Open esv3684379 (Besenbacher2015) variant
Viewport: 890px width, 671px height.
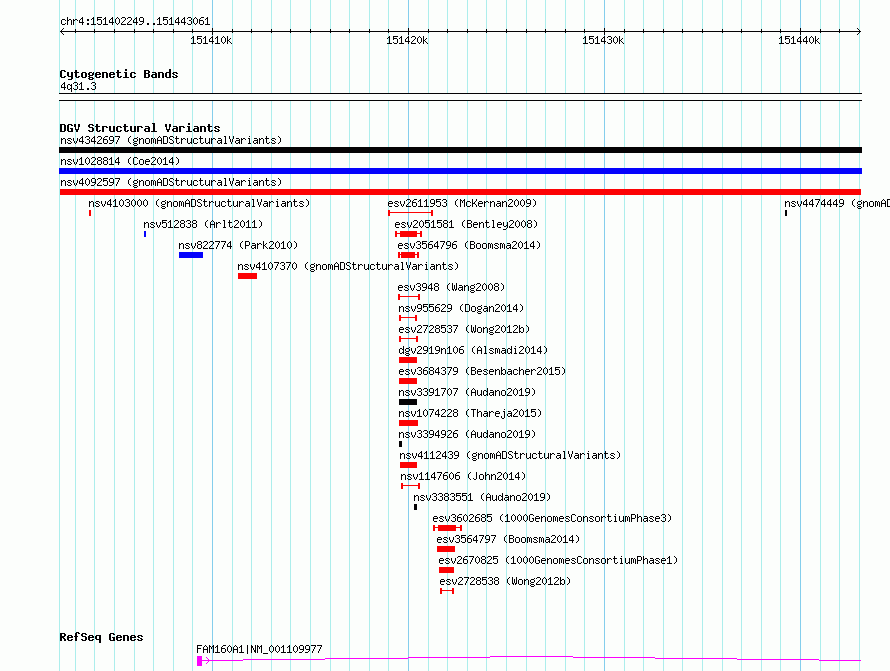(x=482, y=371)
